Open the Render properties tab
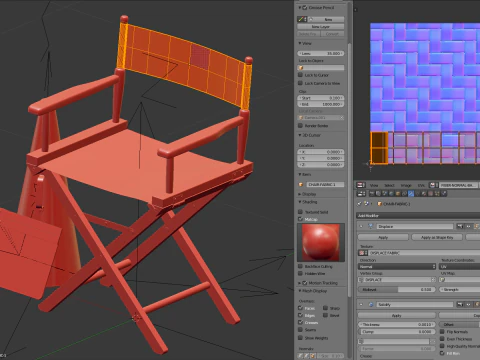Image resolution: width=480 pixels, height=360 pixels. pos(372,194)
